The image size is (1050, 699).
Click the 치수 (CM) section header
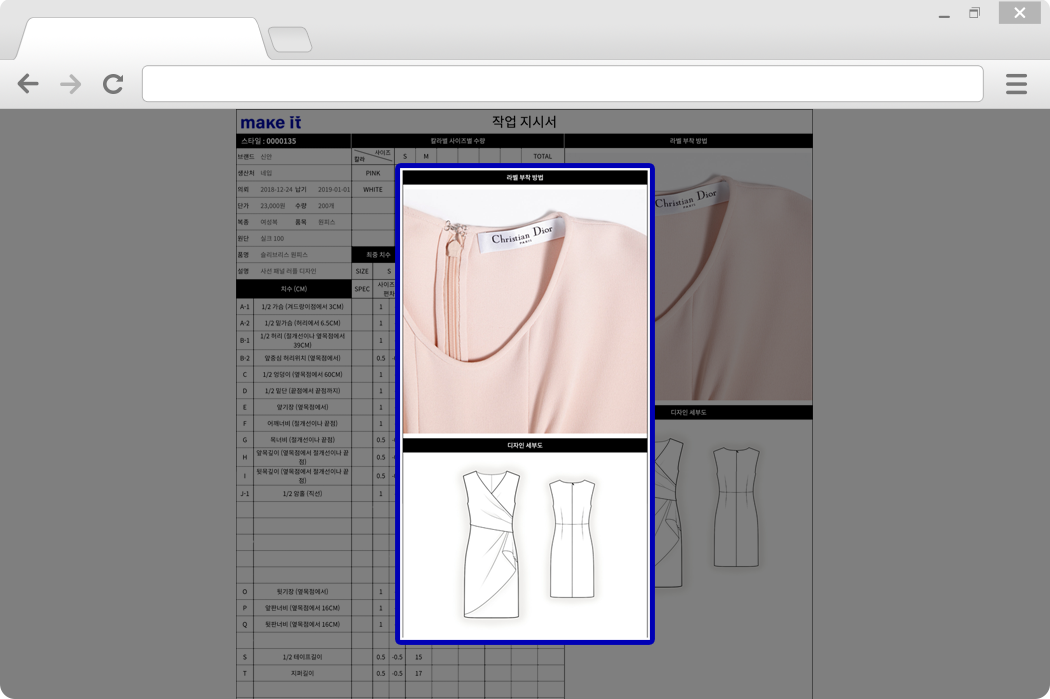[293, 289]
